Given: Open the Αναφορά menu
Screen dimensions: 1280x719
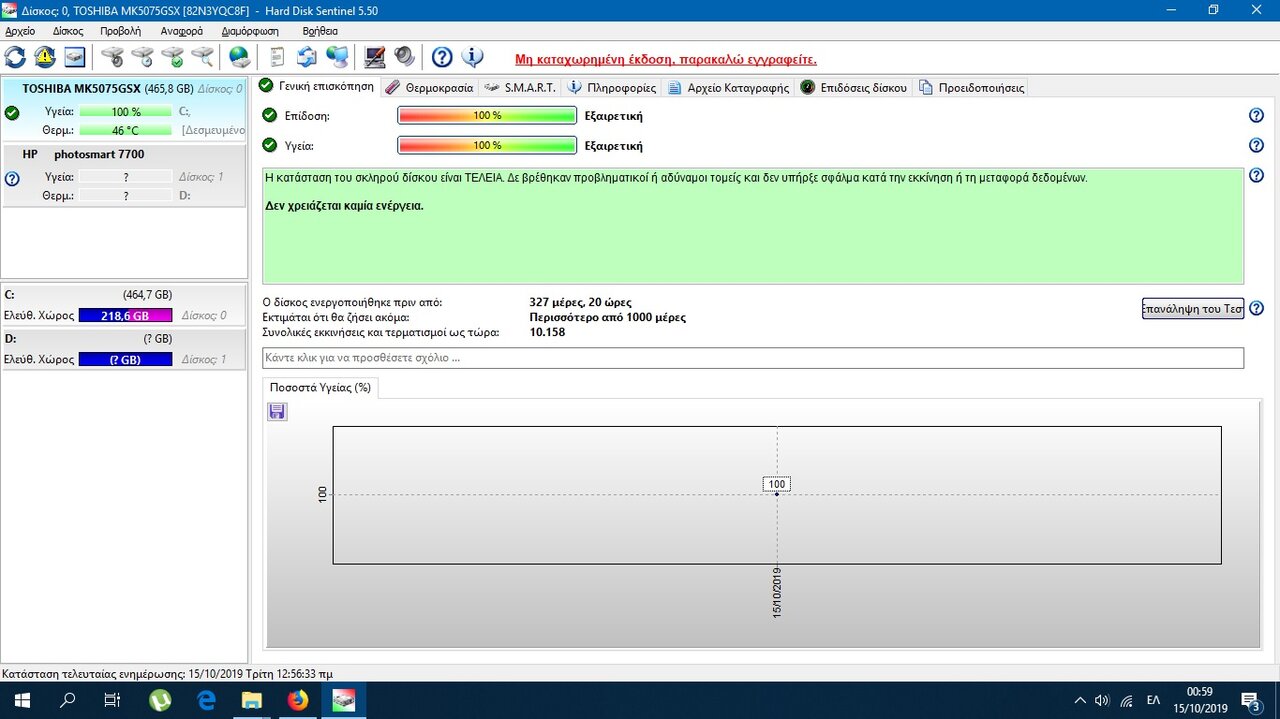Looking at the screenshot, I should click(x=182, y=31).
